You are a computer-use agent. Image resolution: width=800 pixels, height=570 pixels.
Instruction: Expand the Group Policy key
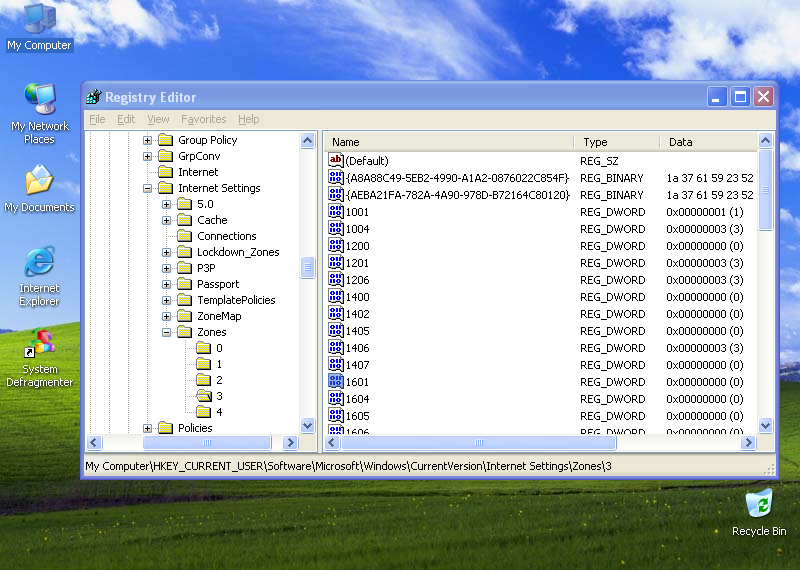[x=147, y=140]
